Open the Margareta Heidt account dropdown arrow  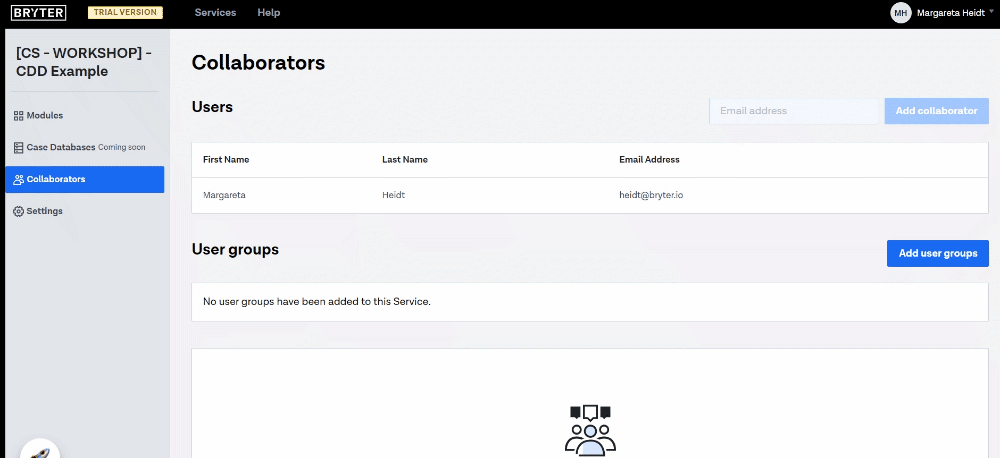pyautogui.click(x=991, y=11)
